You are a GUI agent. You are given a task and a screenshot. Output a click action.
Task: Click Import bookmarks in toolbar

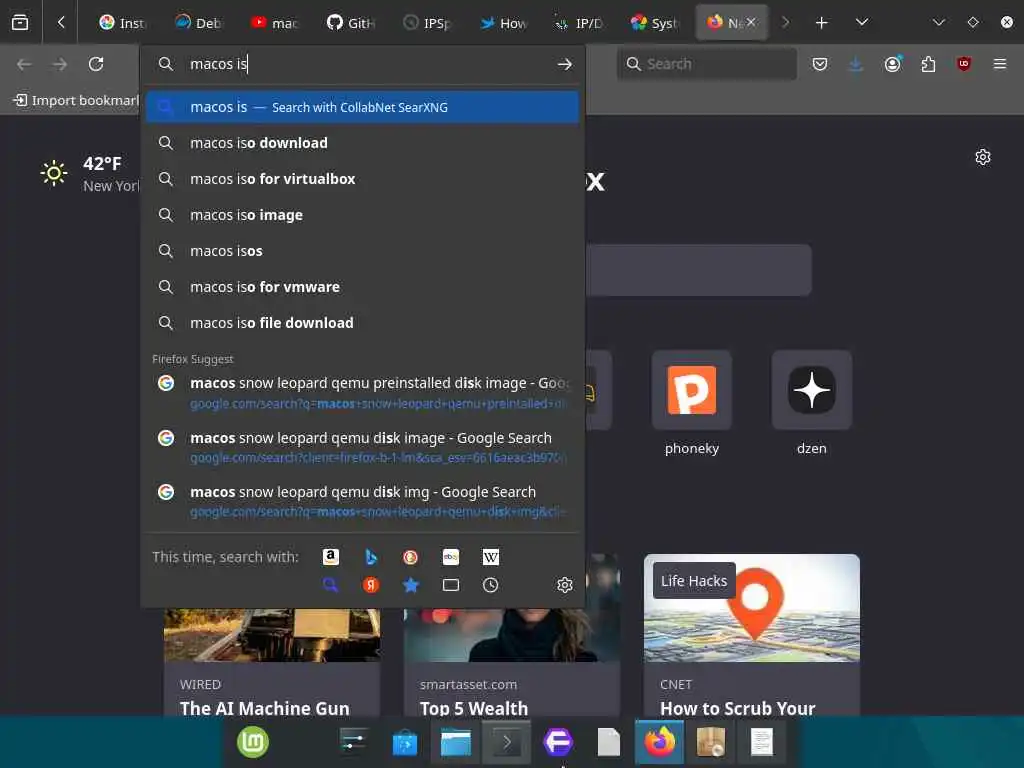pos(76,100)
